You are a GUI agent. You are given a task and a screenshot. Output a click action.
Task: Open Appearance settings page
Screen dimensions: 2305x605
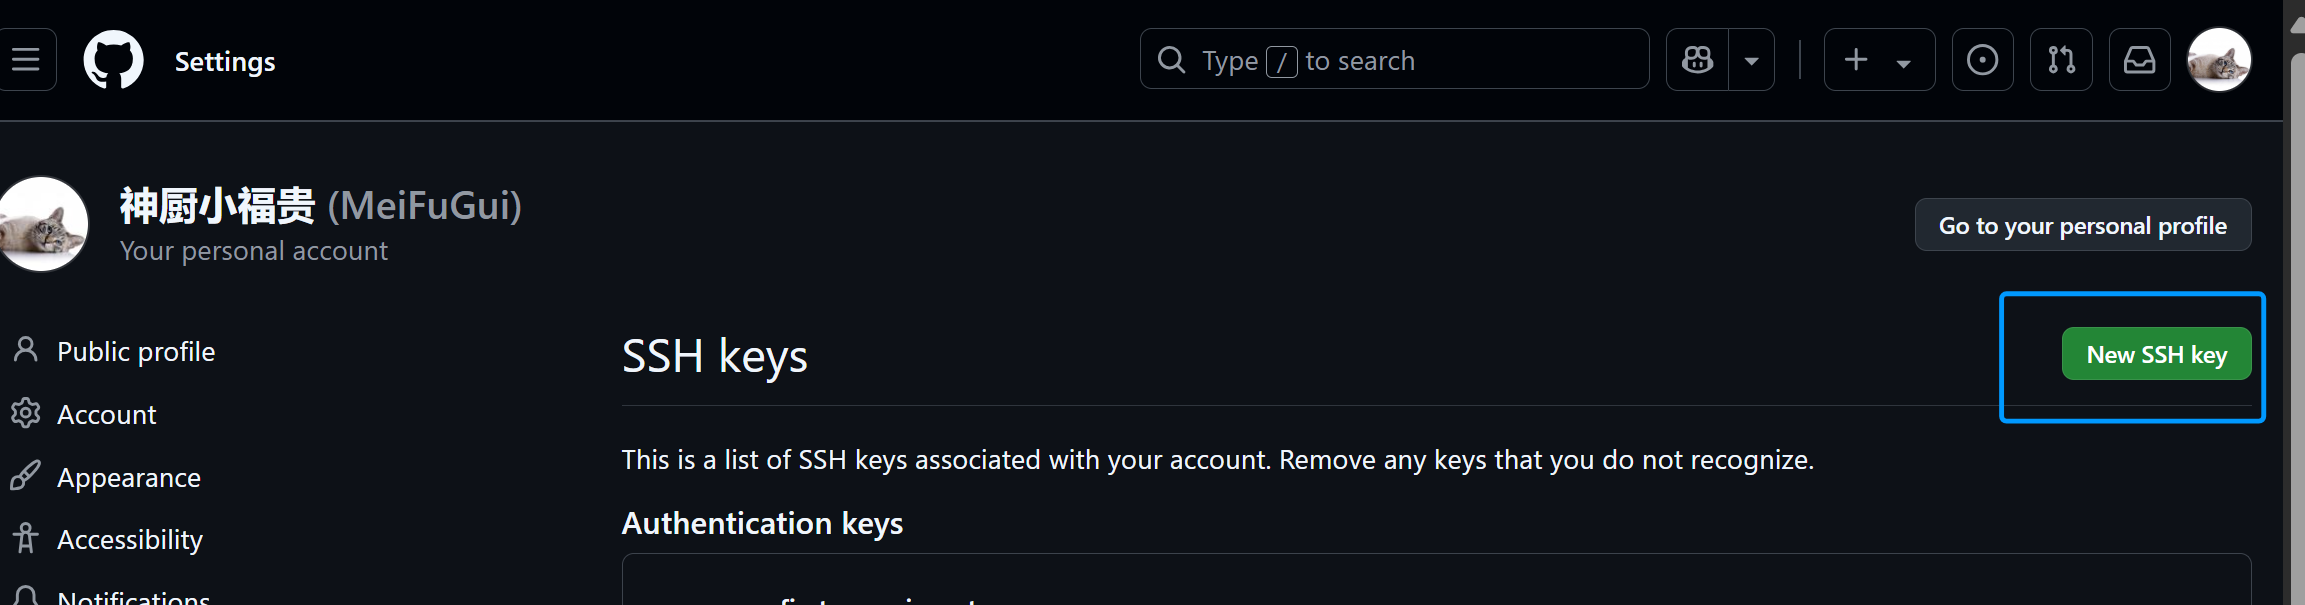click(x=128, y=477)
